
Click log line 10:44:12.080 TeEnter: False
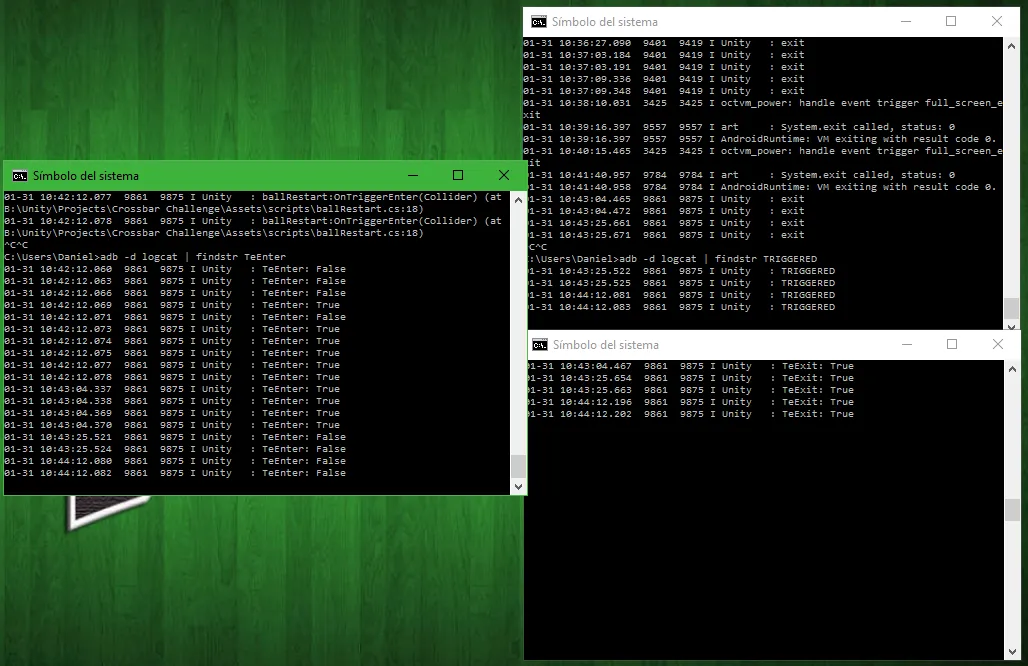[175, 461]
